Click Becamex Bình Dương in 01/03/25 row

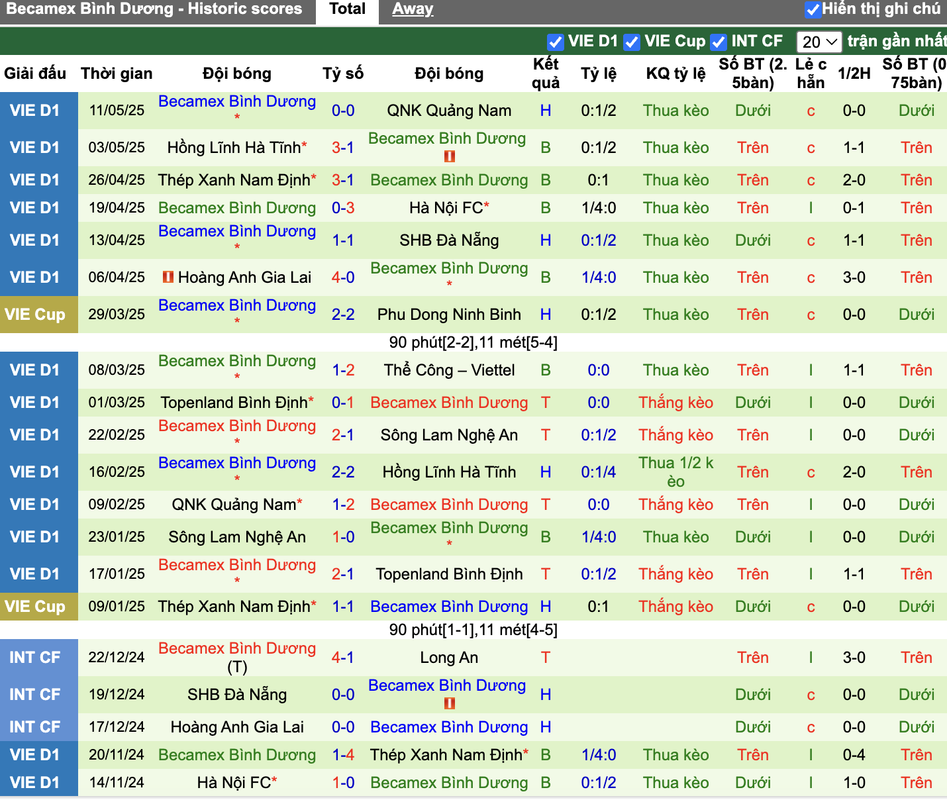click(x=449, y=403)
